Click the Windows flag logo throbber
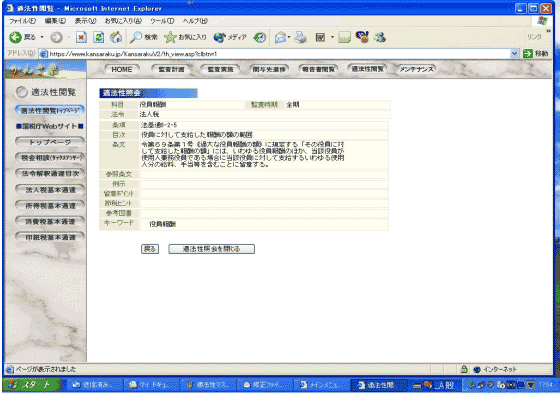The height and width of the screenshot is (396, 560). tap(542, 21)
